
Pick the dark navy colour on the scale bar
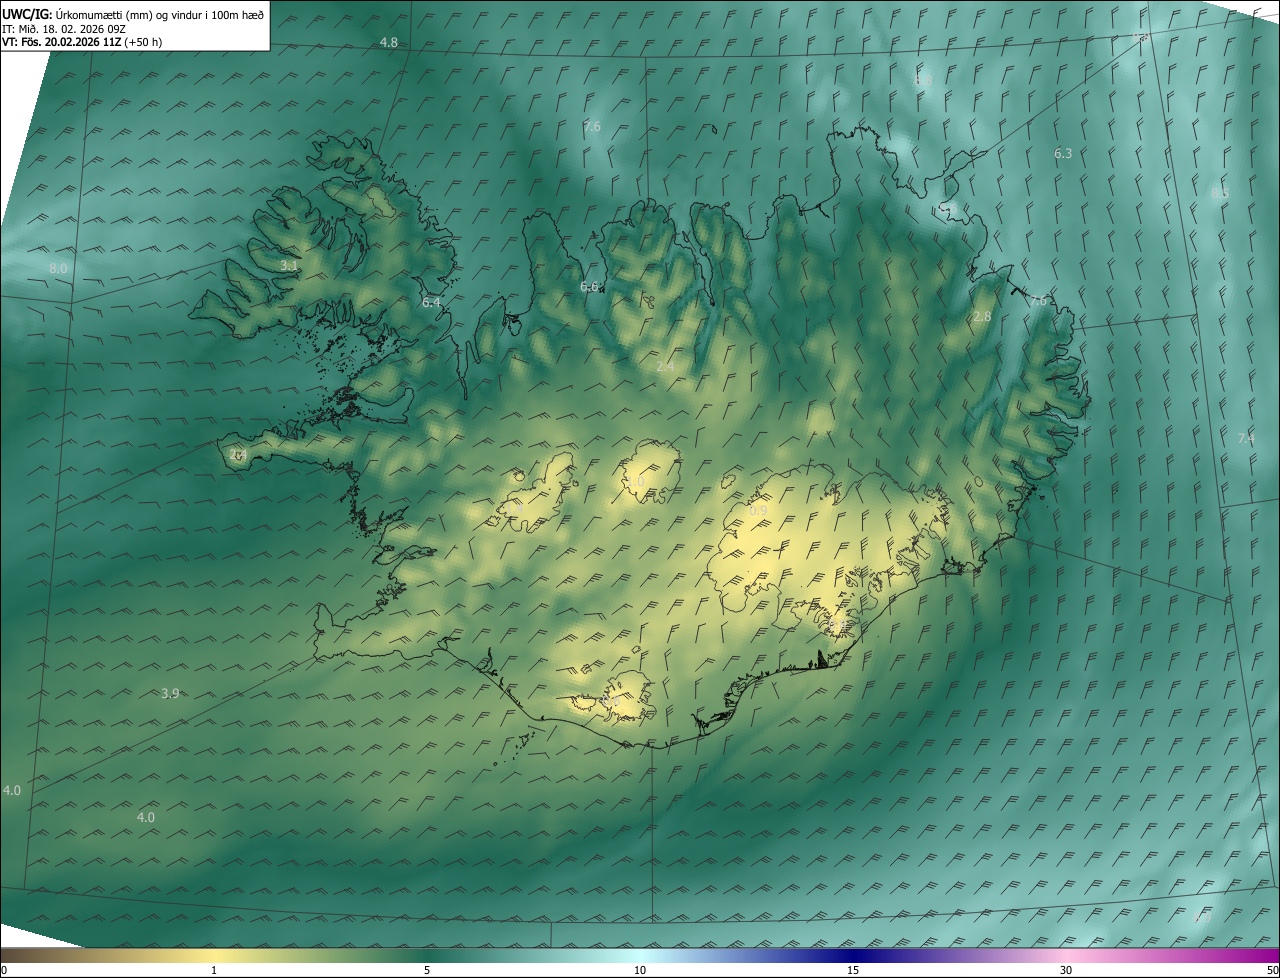coord(853,956)
